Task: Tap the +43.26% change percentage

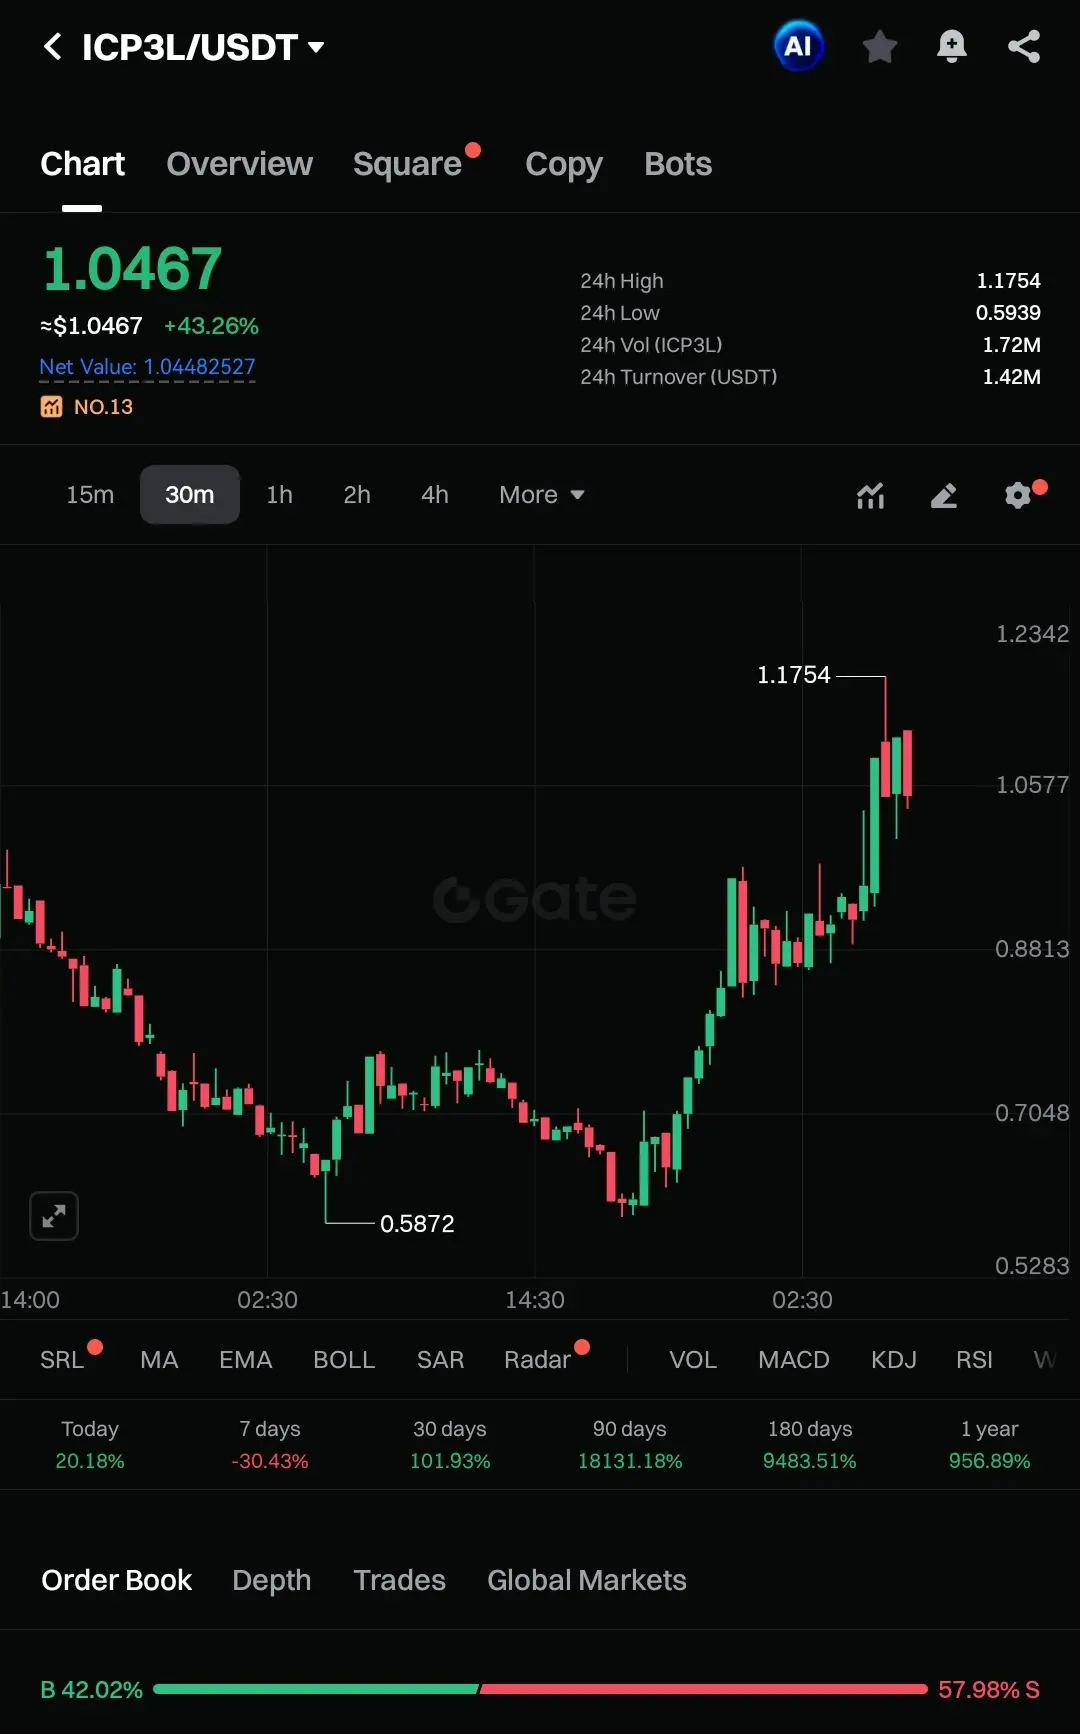Action: point(211,326)
